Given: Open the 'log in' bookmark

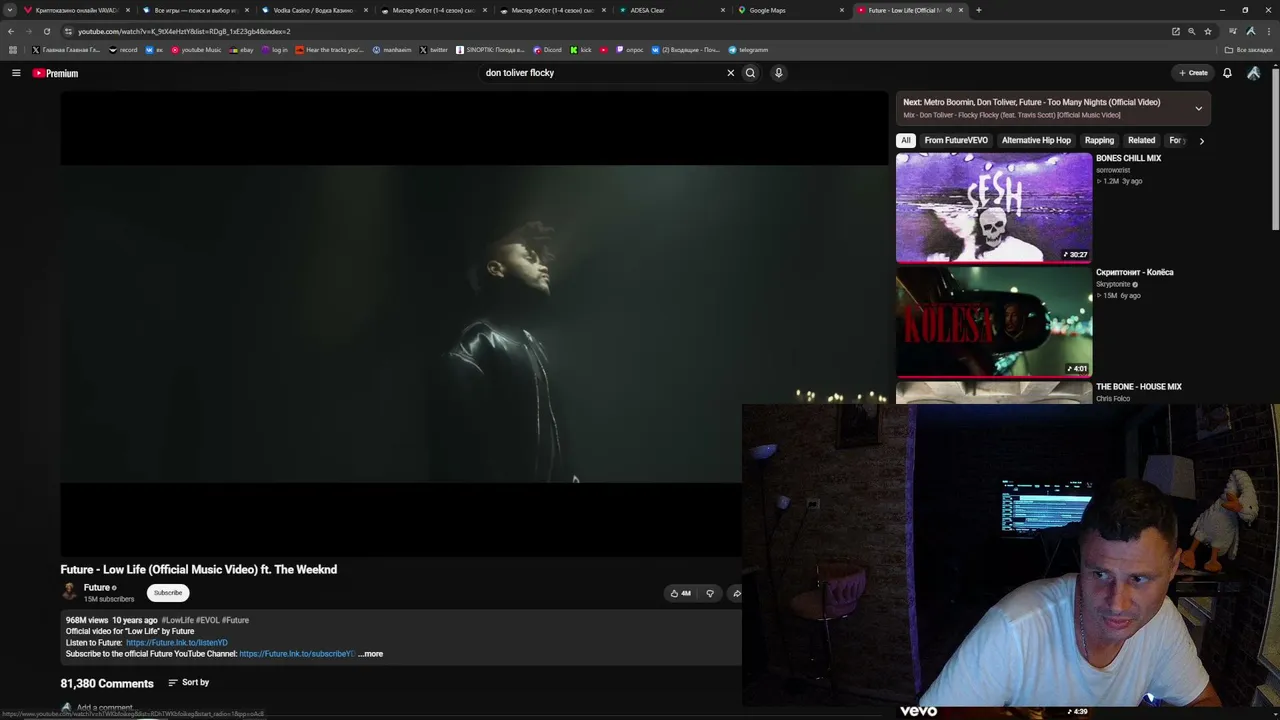Looking at the screenshot, I should (x=274, y=50).
